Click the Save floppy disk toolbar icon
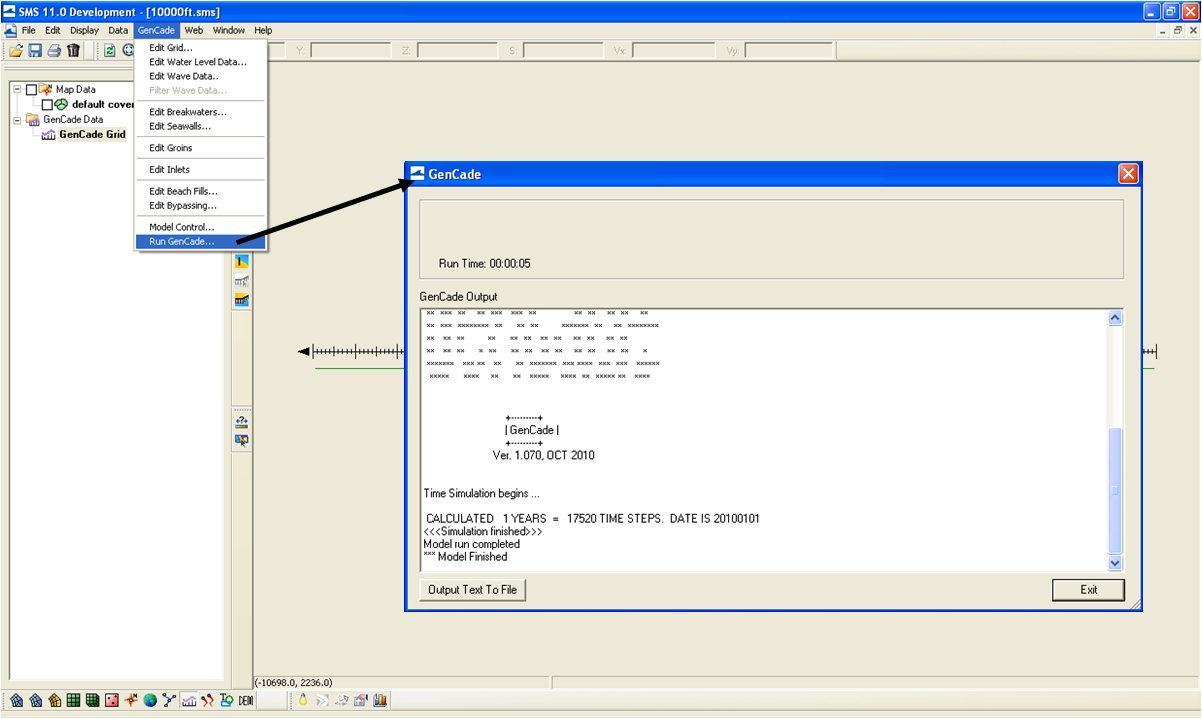This screenshot has height=719, width=1202. (x=35, y=50)
